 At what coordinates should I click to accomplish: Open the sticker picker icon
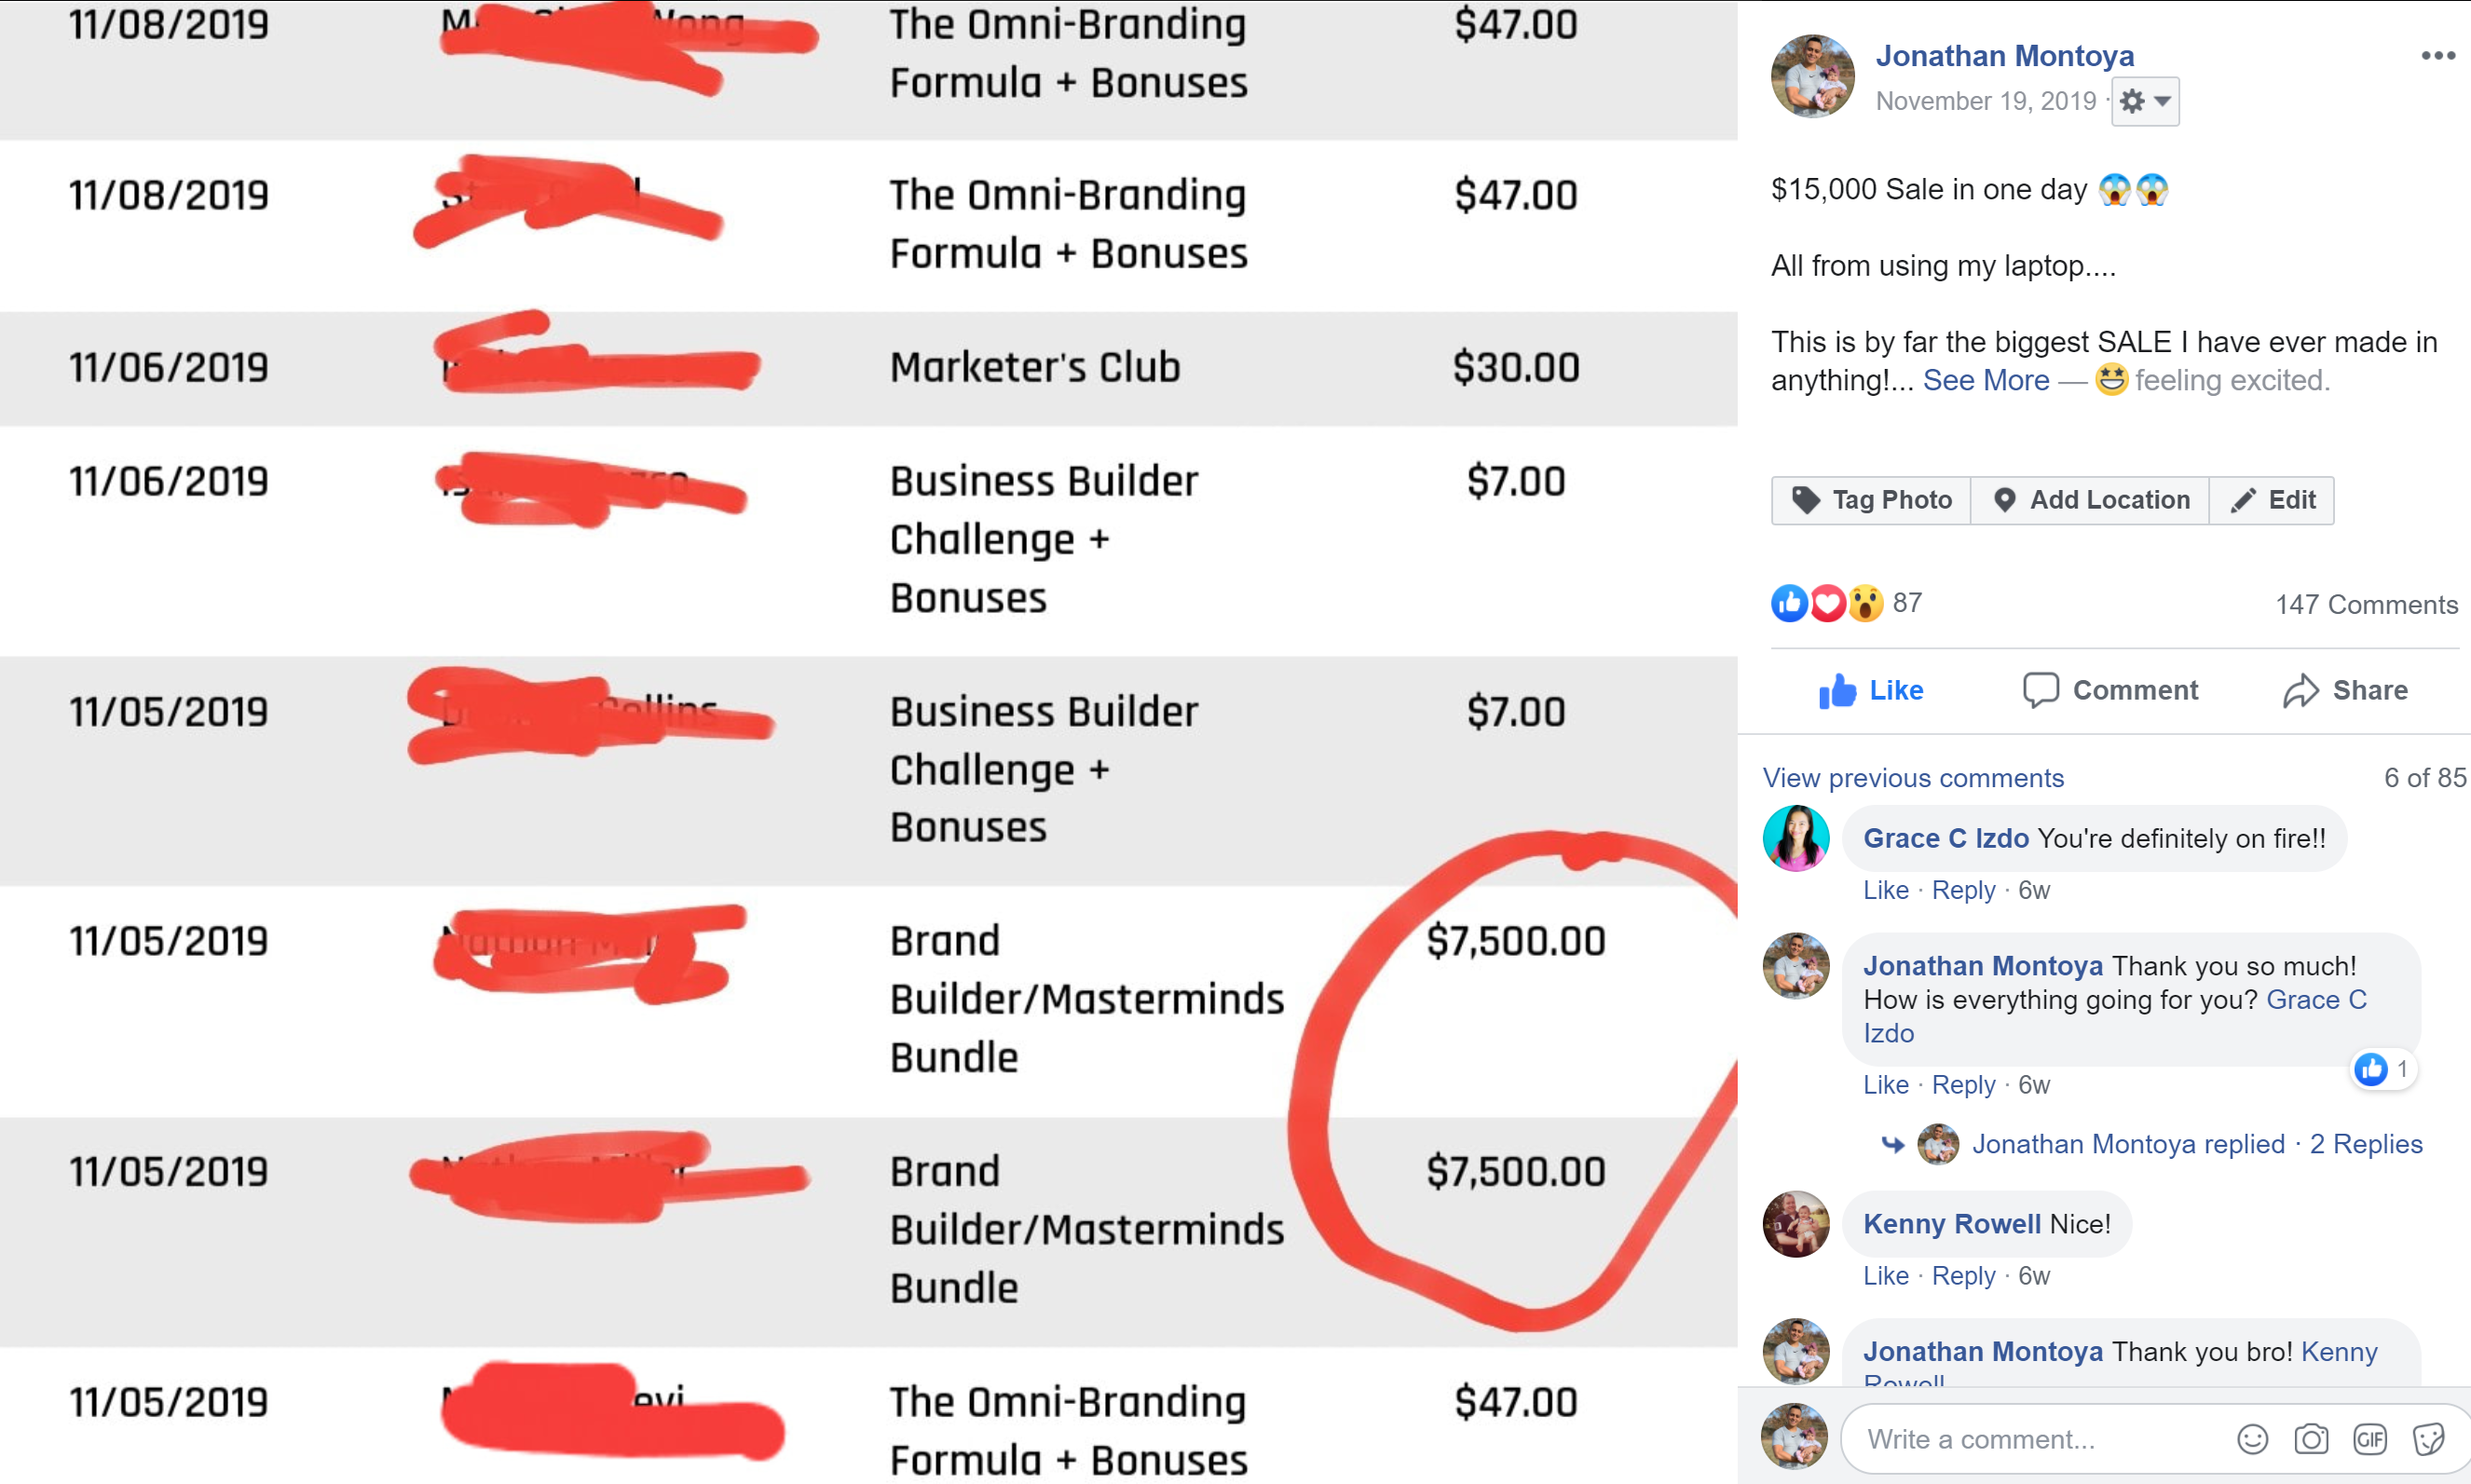2428,1439
